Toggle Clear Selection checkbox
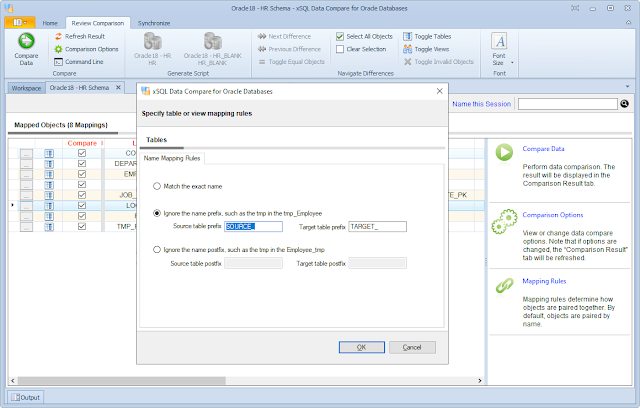This screenshot has width=640, height=408. 340,49
